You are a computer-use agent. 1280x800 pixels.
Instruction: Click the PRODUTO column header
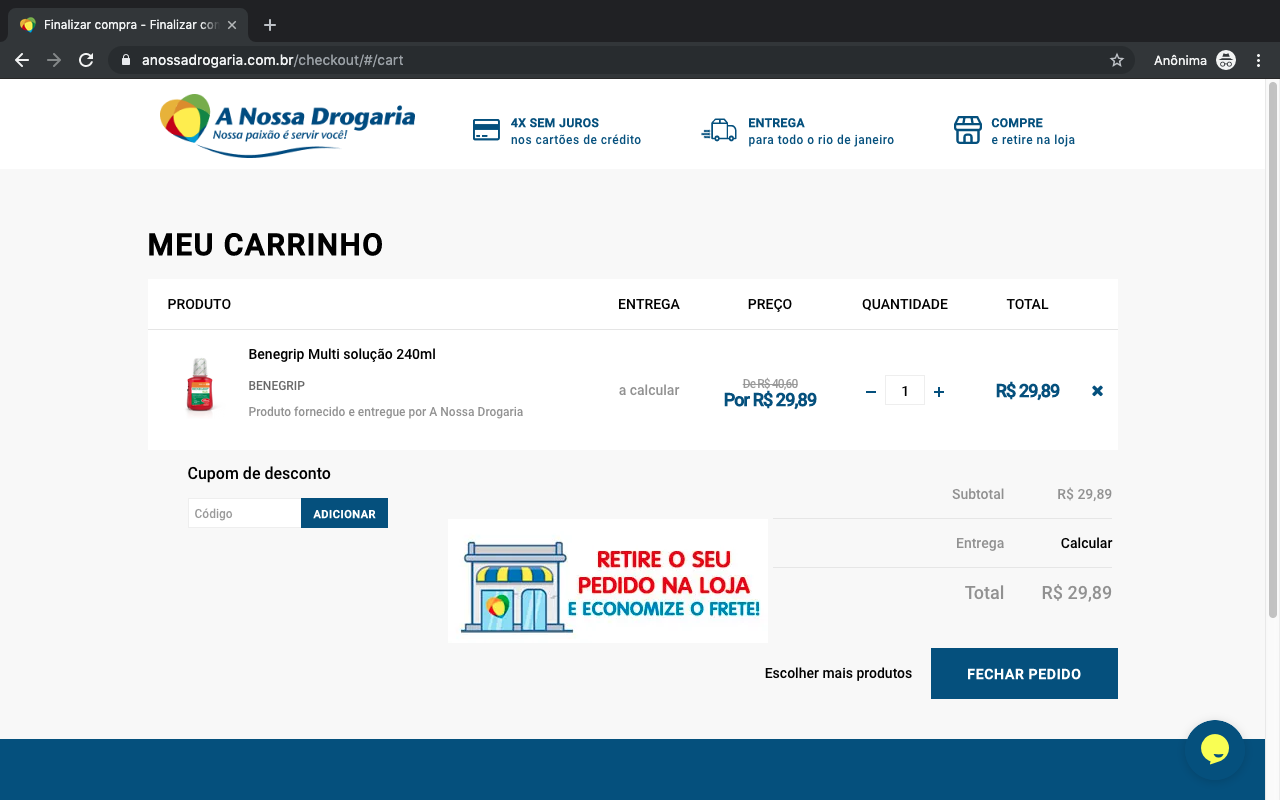199,304
